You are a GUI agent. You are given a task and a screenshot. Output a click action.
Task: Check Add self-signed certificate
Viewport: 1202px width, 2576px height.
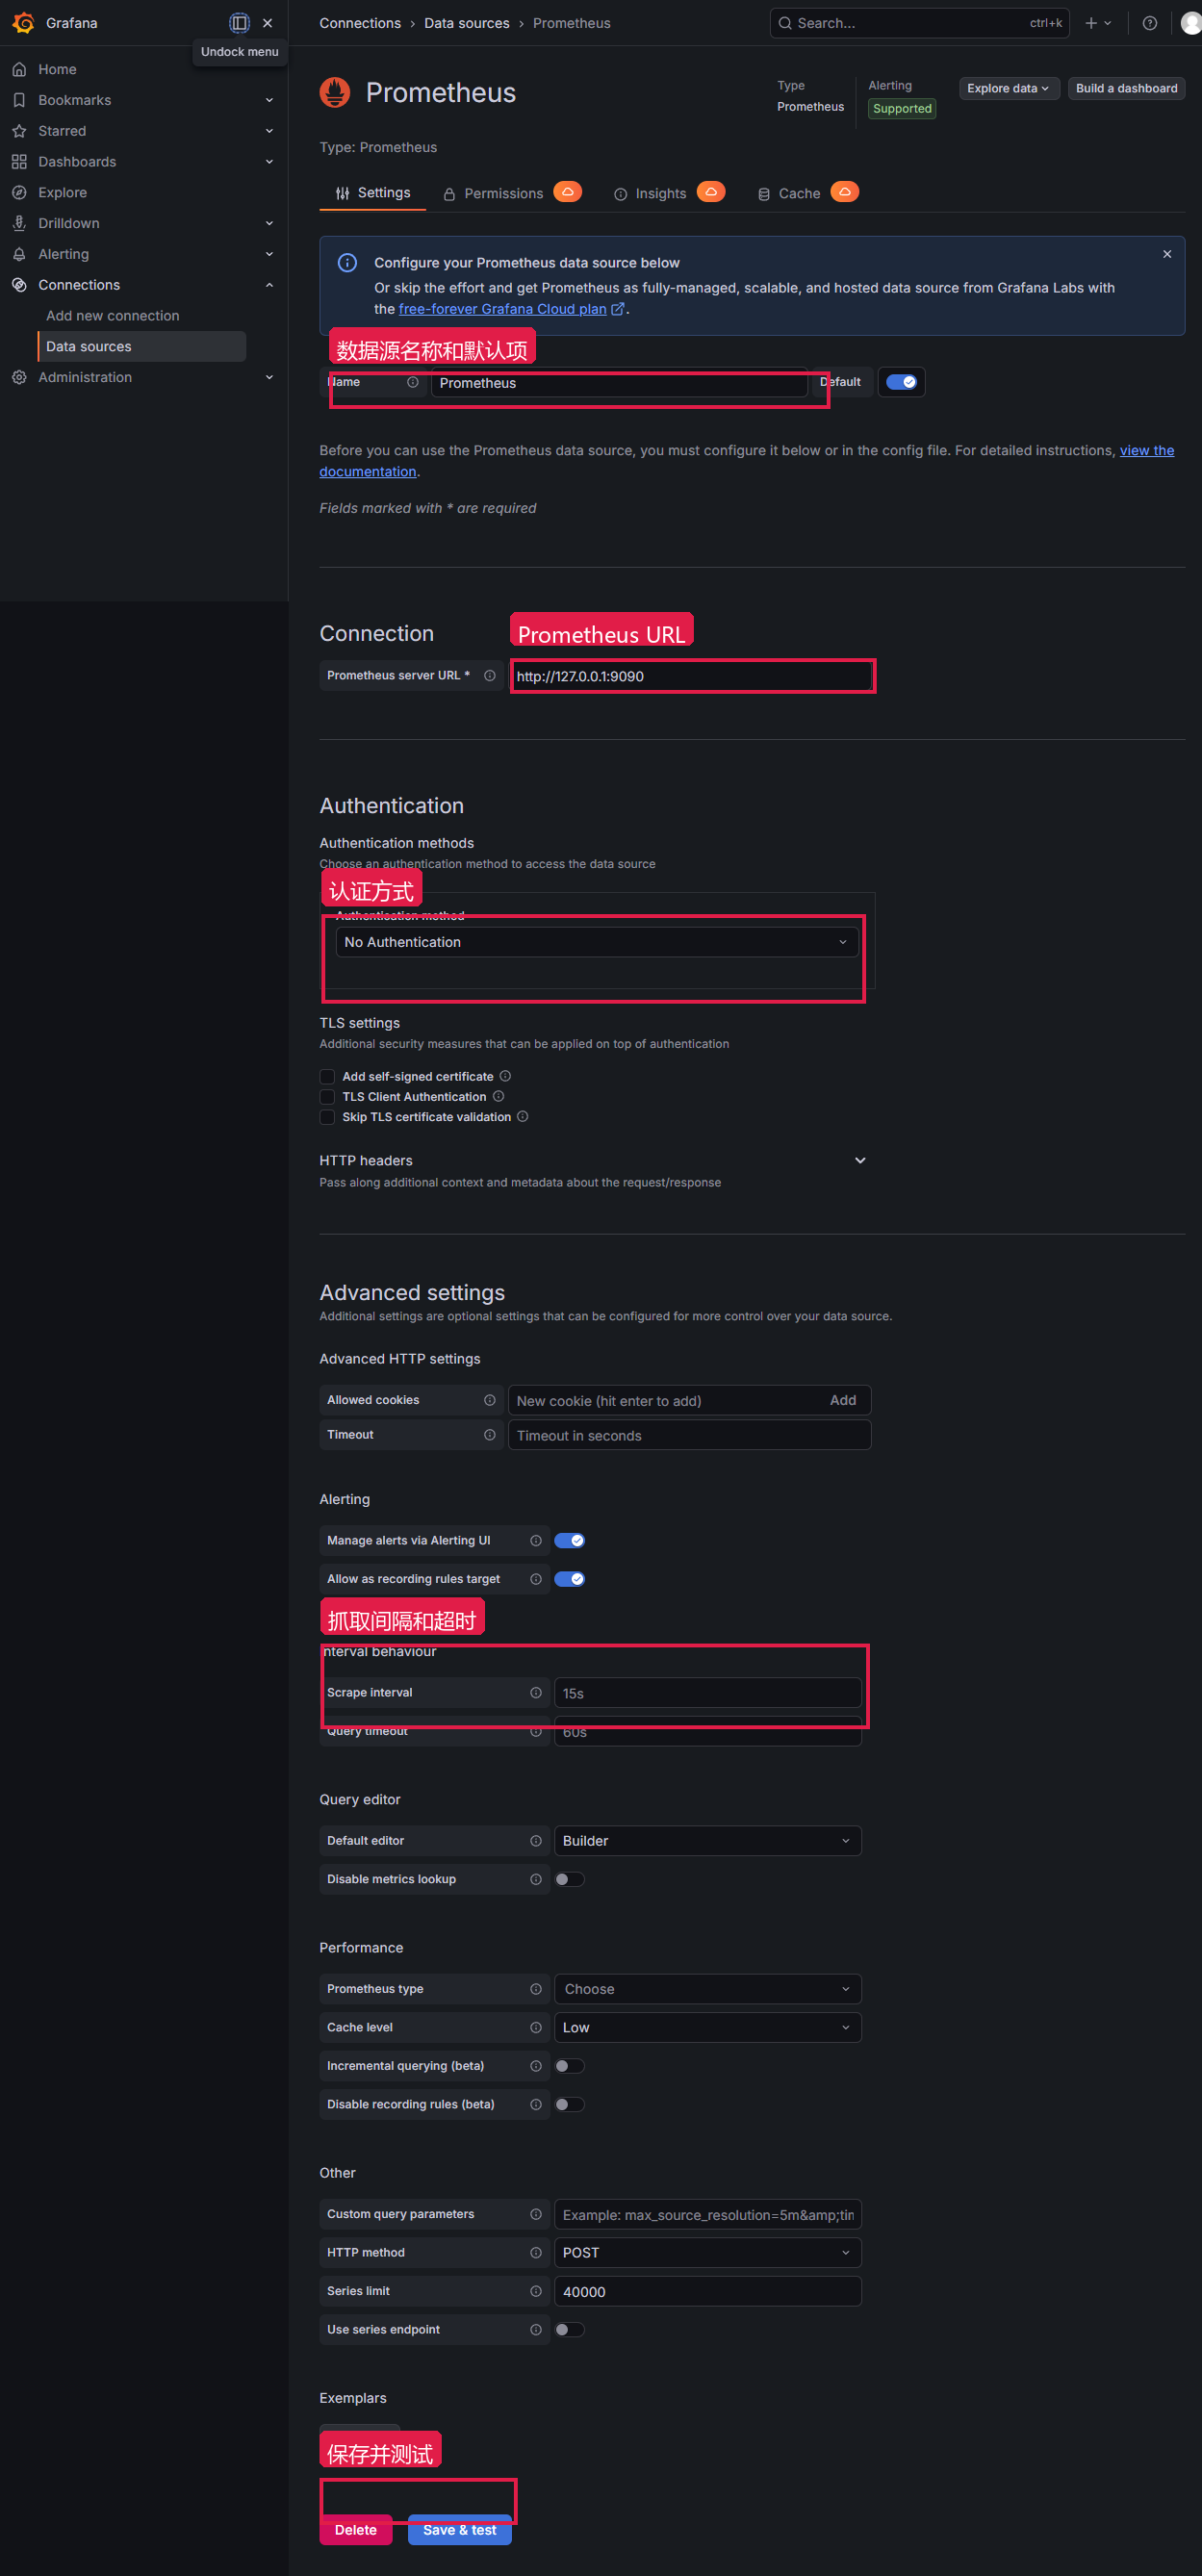click(x=327, y=1076)
